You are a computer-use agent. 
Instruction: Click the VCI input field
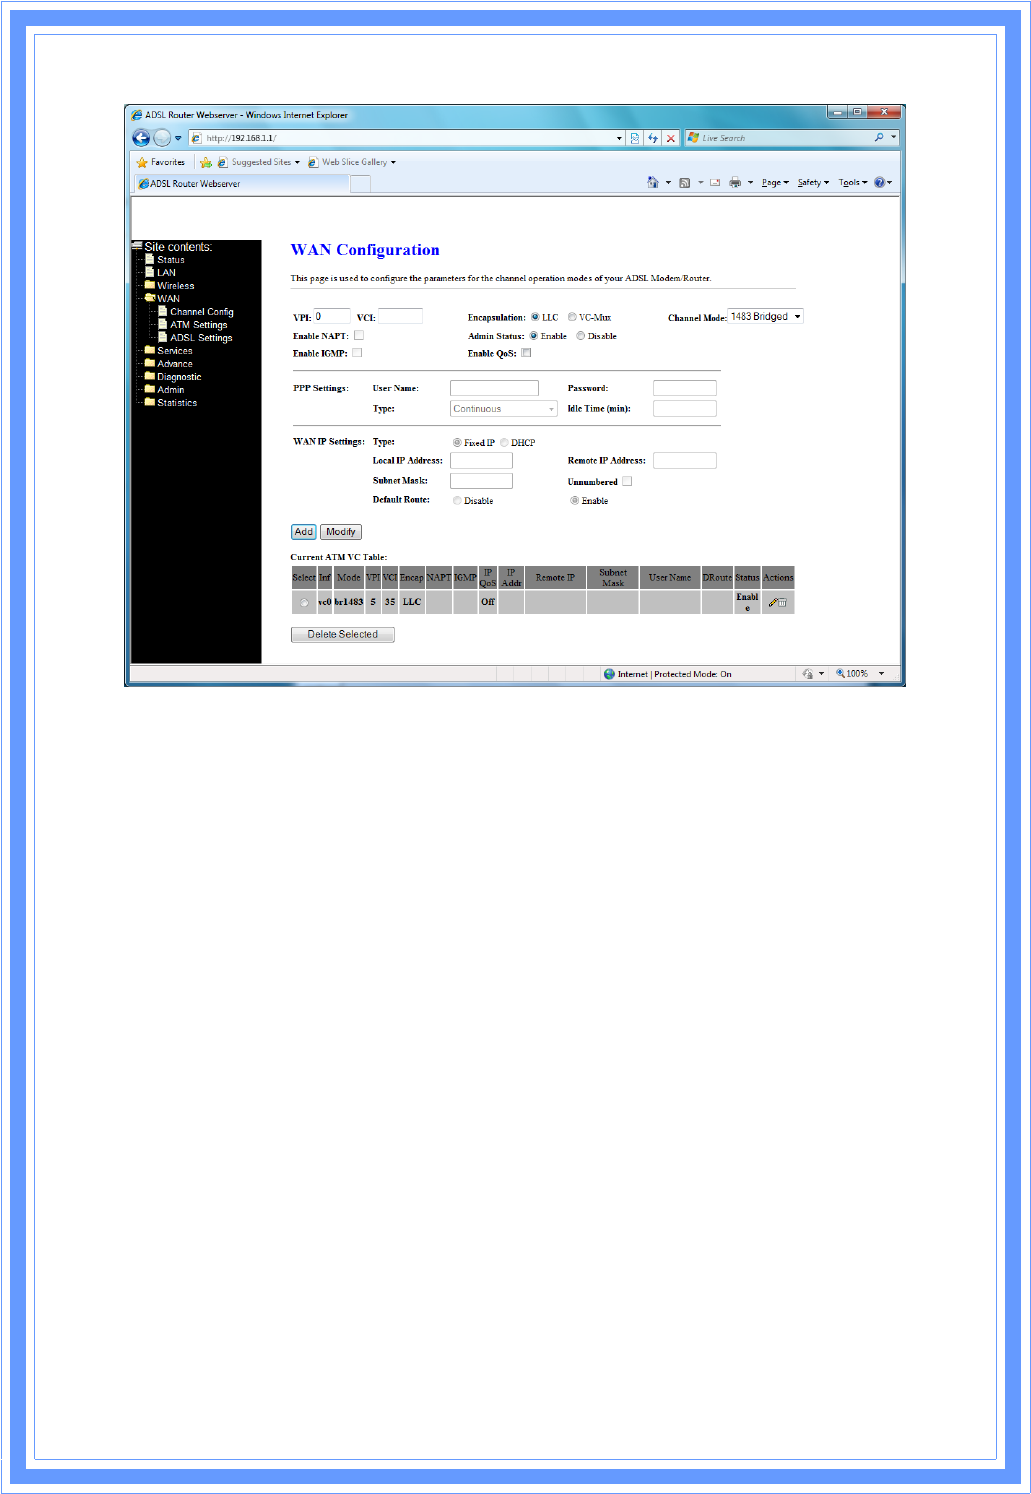(x=400, y=316)
